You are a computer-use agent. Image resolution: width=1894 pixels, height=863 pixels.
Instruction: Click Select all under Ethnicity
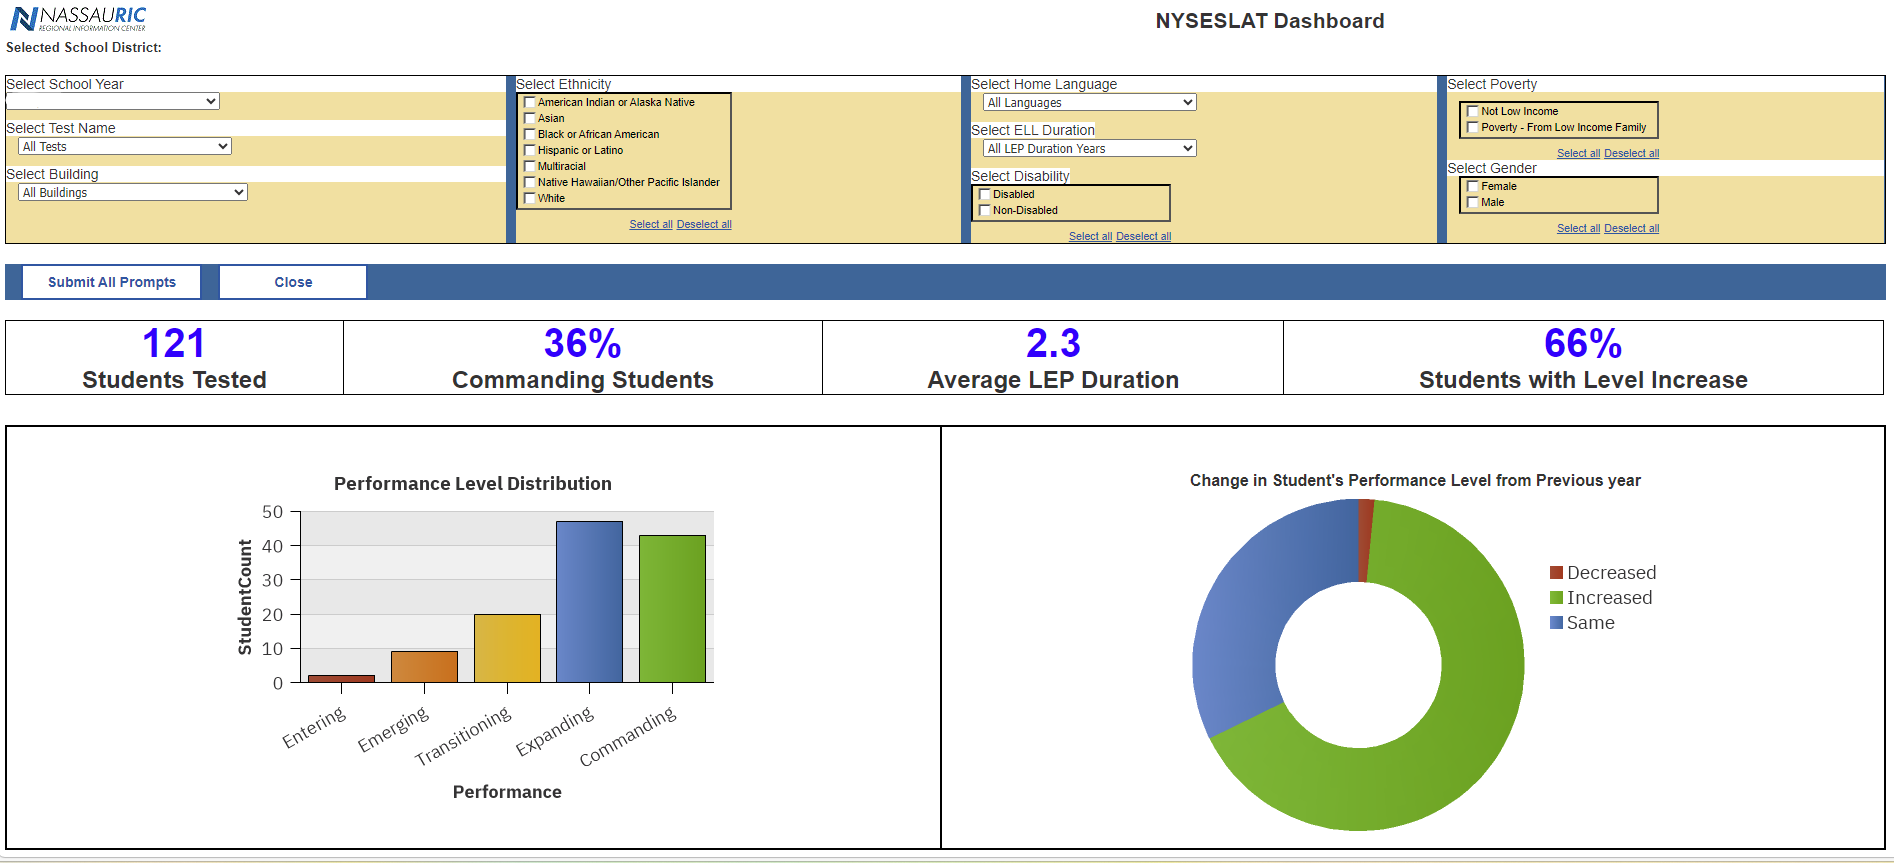(x=651, y=224)
